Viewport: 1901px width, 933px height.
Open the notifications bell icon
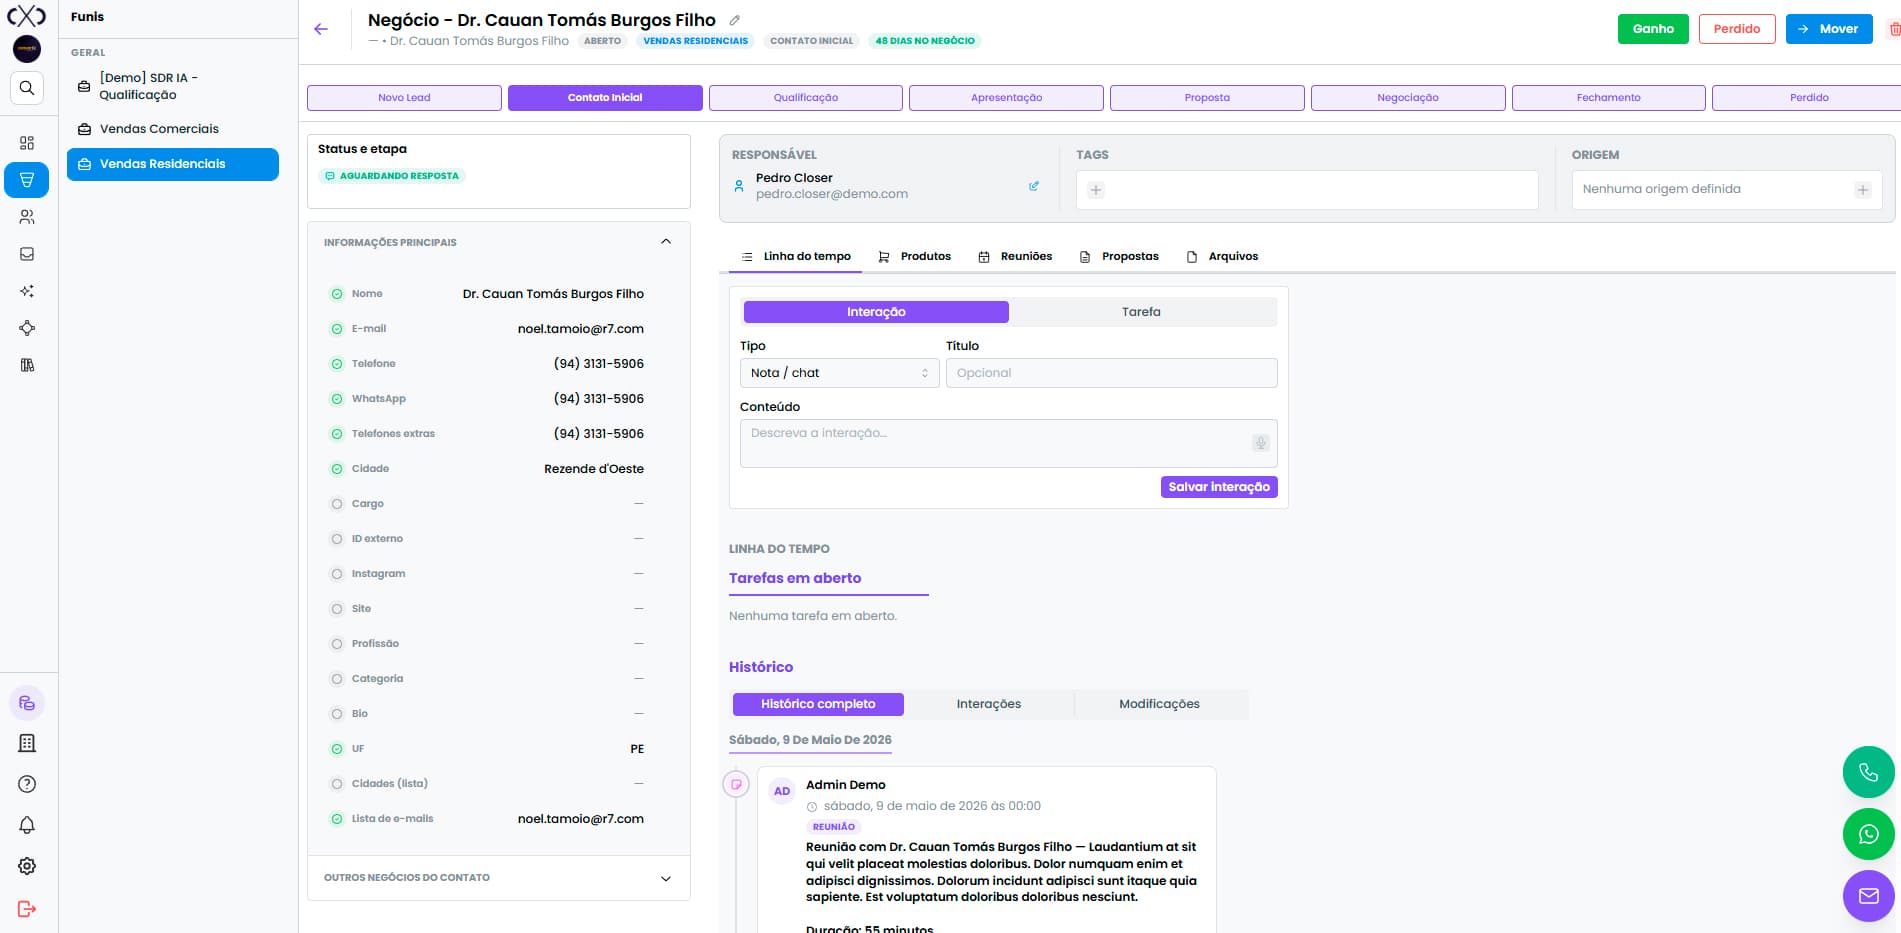[27, 825]
